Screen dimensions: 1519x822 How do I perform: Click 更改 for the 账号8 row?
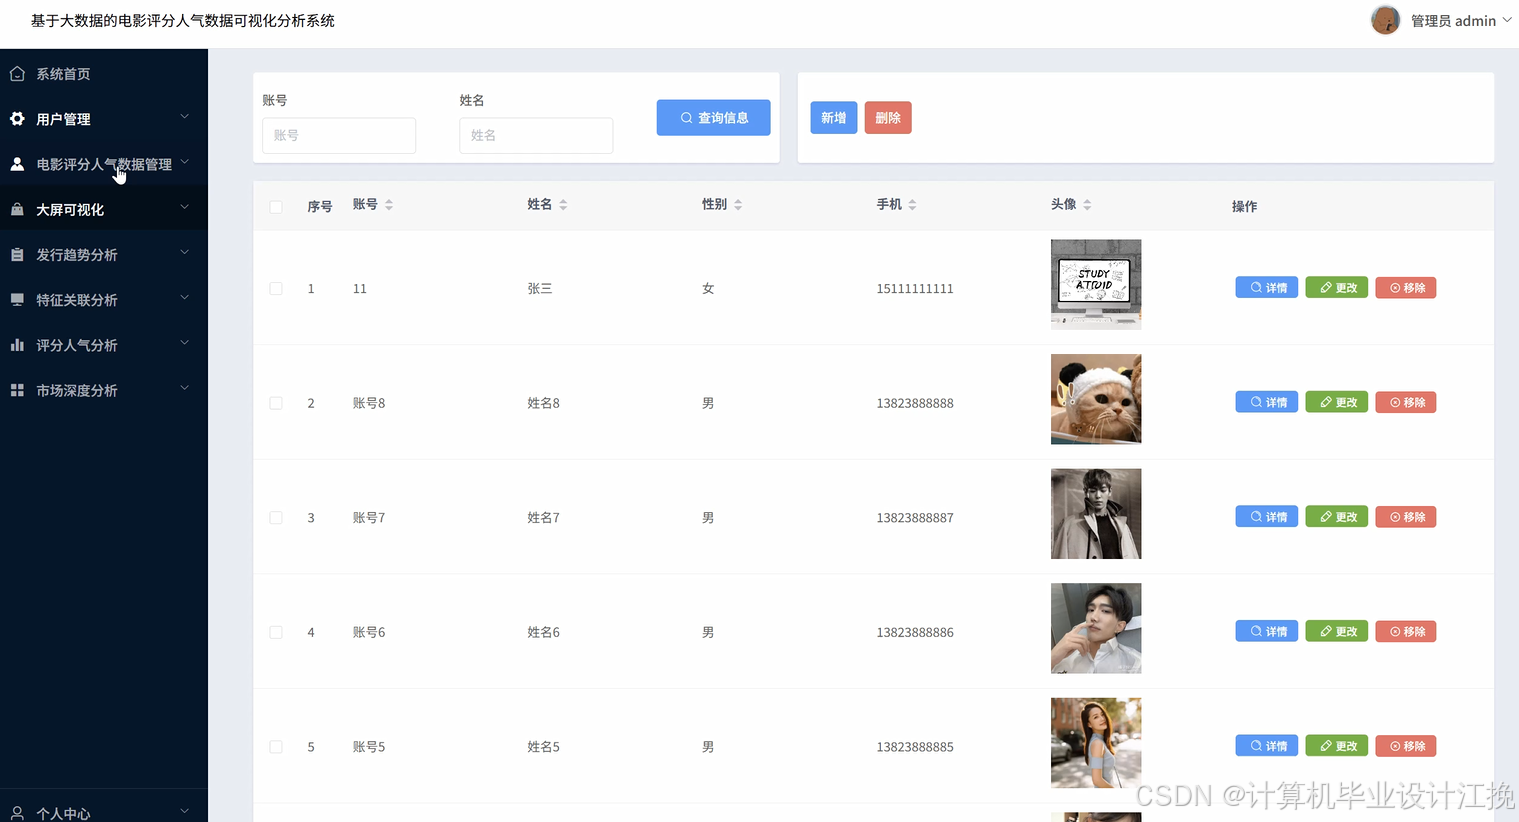pos(1337,403)
